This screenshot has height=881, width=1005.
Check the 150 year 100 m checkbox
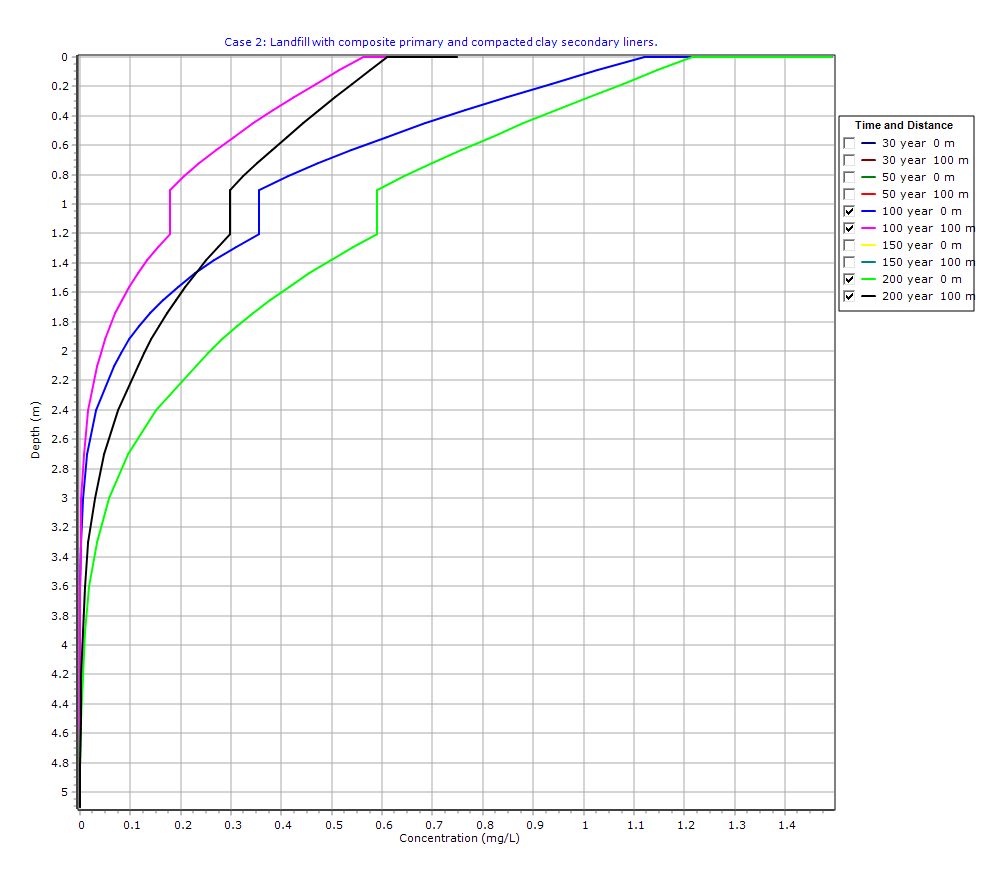coord(849,262)
